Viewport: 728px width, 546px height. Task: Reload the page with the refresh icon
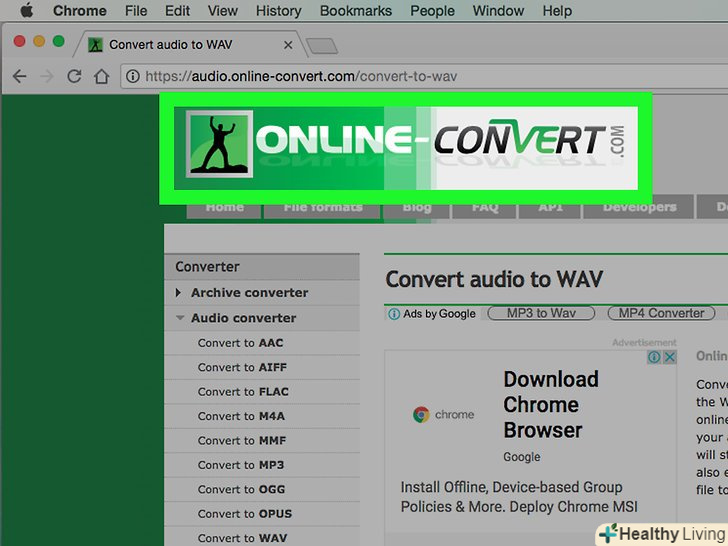click(73, 76)
